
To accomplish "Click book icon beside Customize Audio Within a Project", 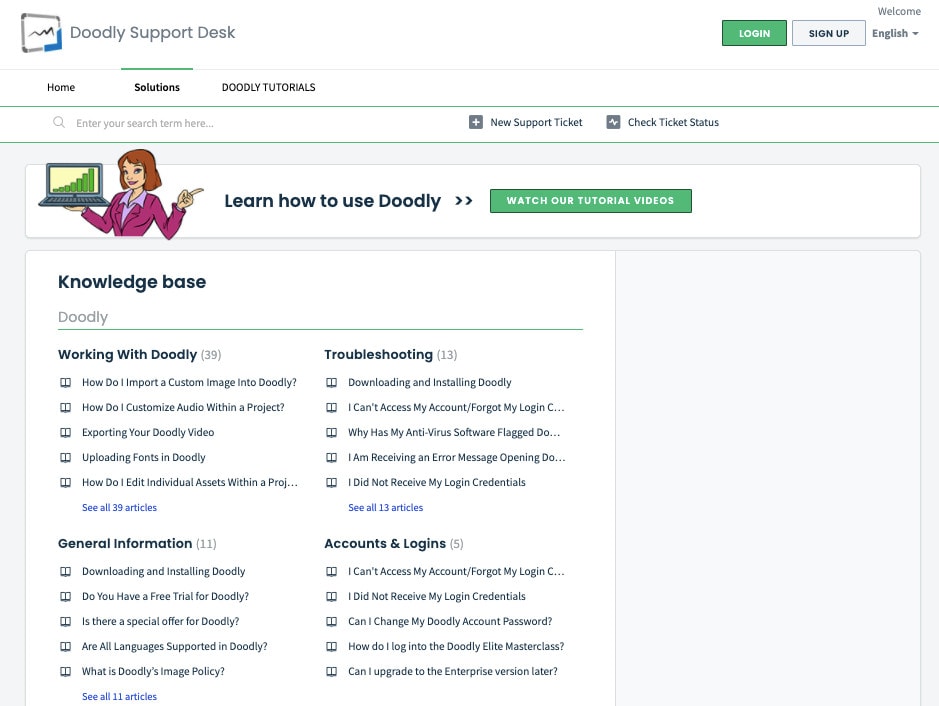I will click(65, 408).
